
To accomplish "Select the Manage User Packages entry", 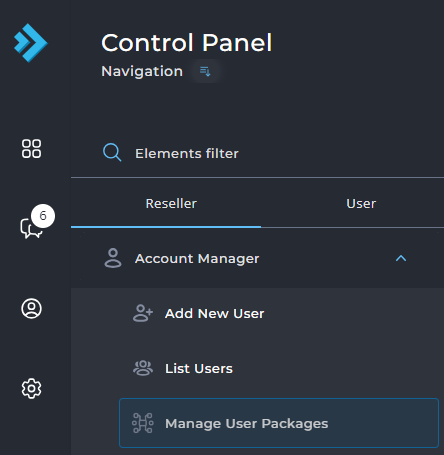I will [279, 423].
